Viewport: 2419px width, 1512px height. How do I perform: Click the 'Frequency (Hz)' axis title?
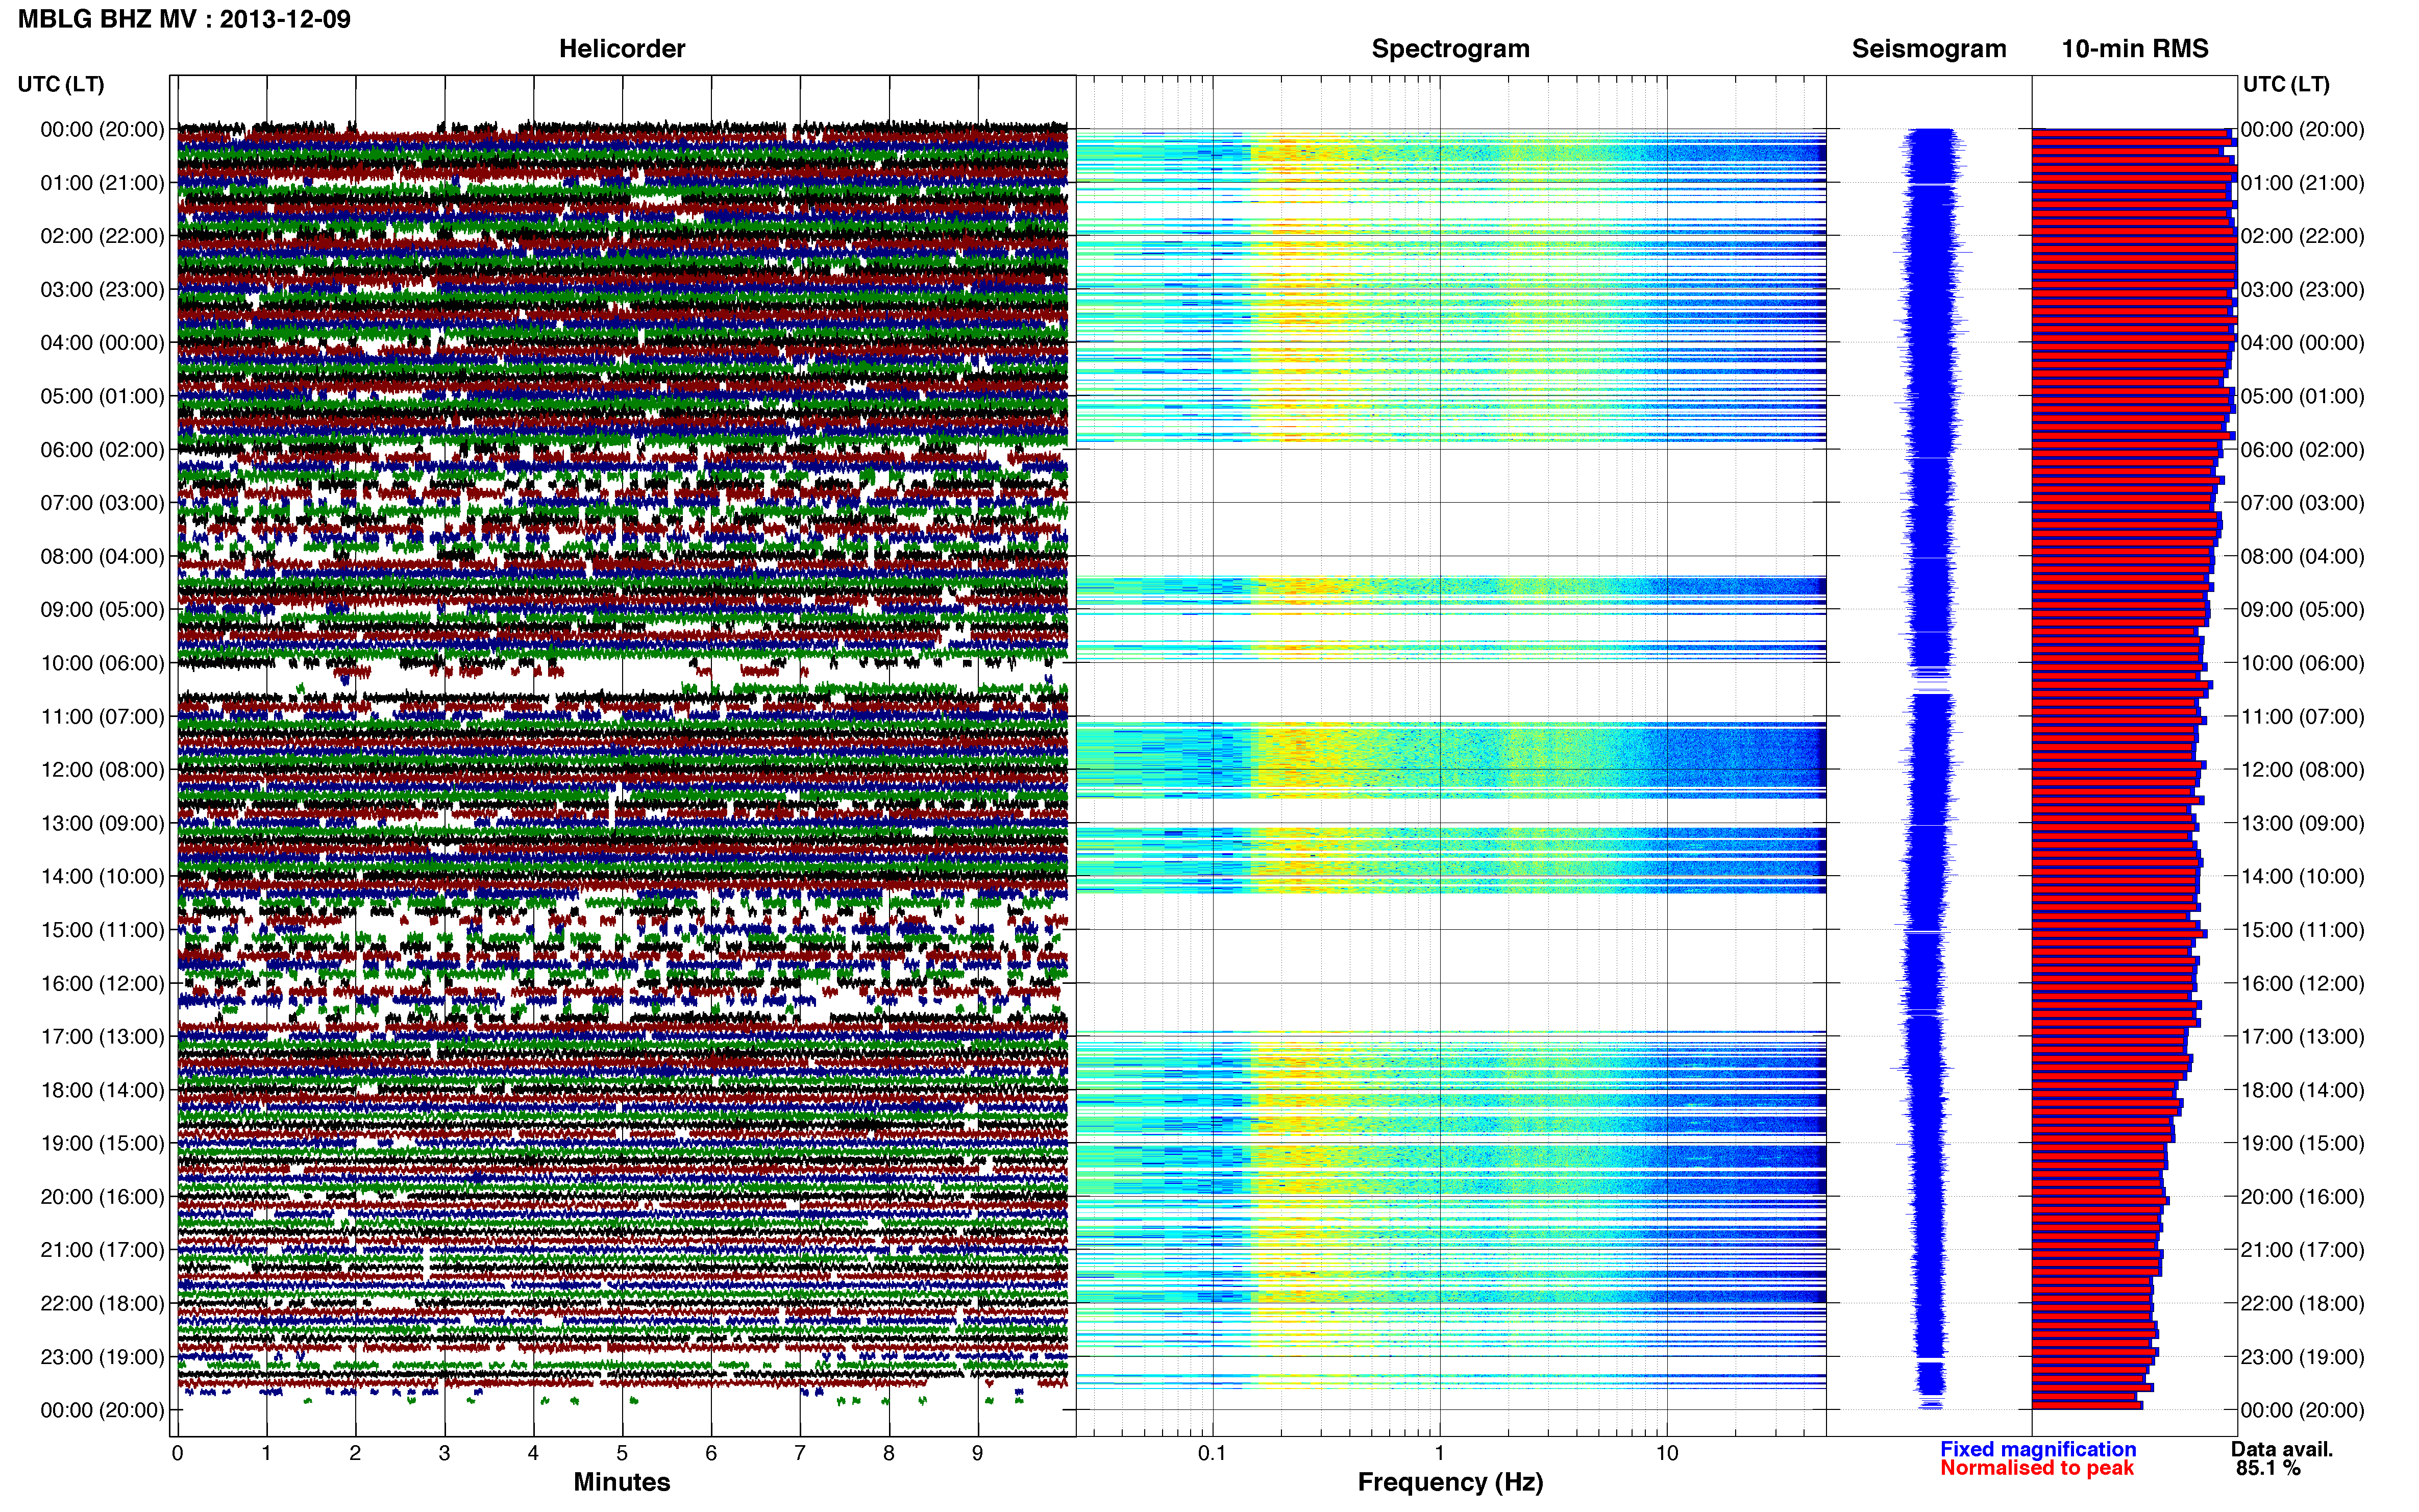pyautogui.click(x=1450, y=1482)
